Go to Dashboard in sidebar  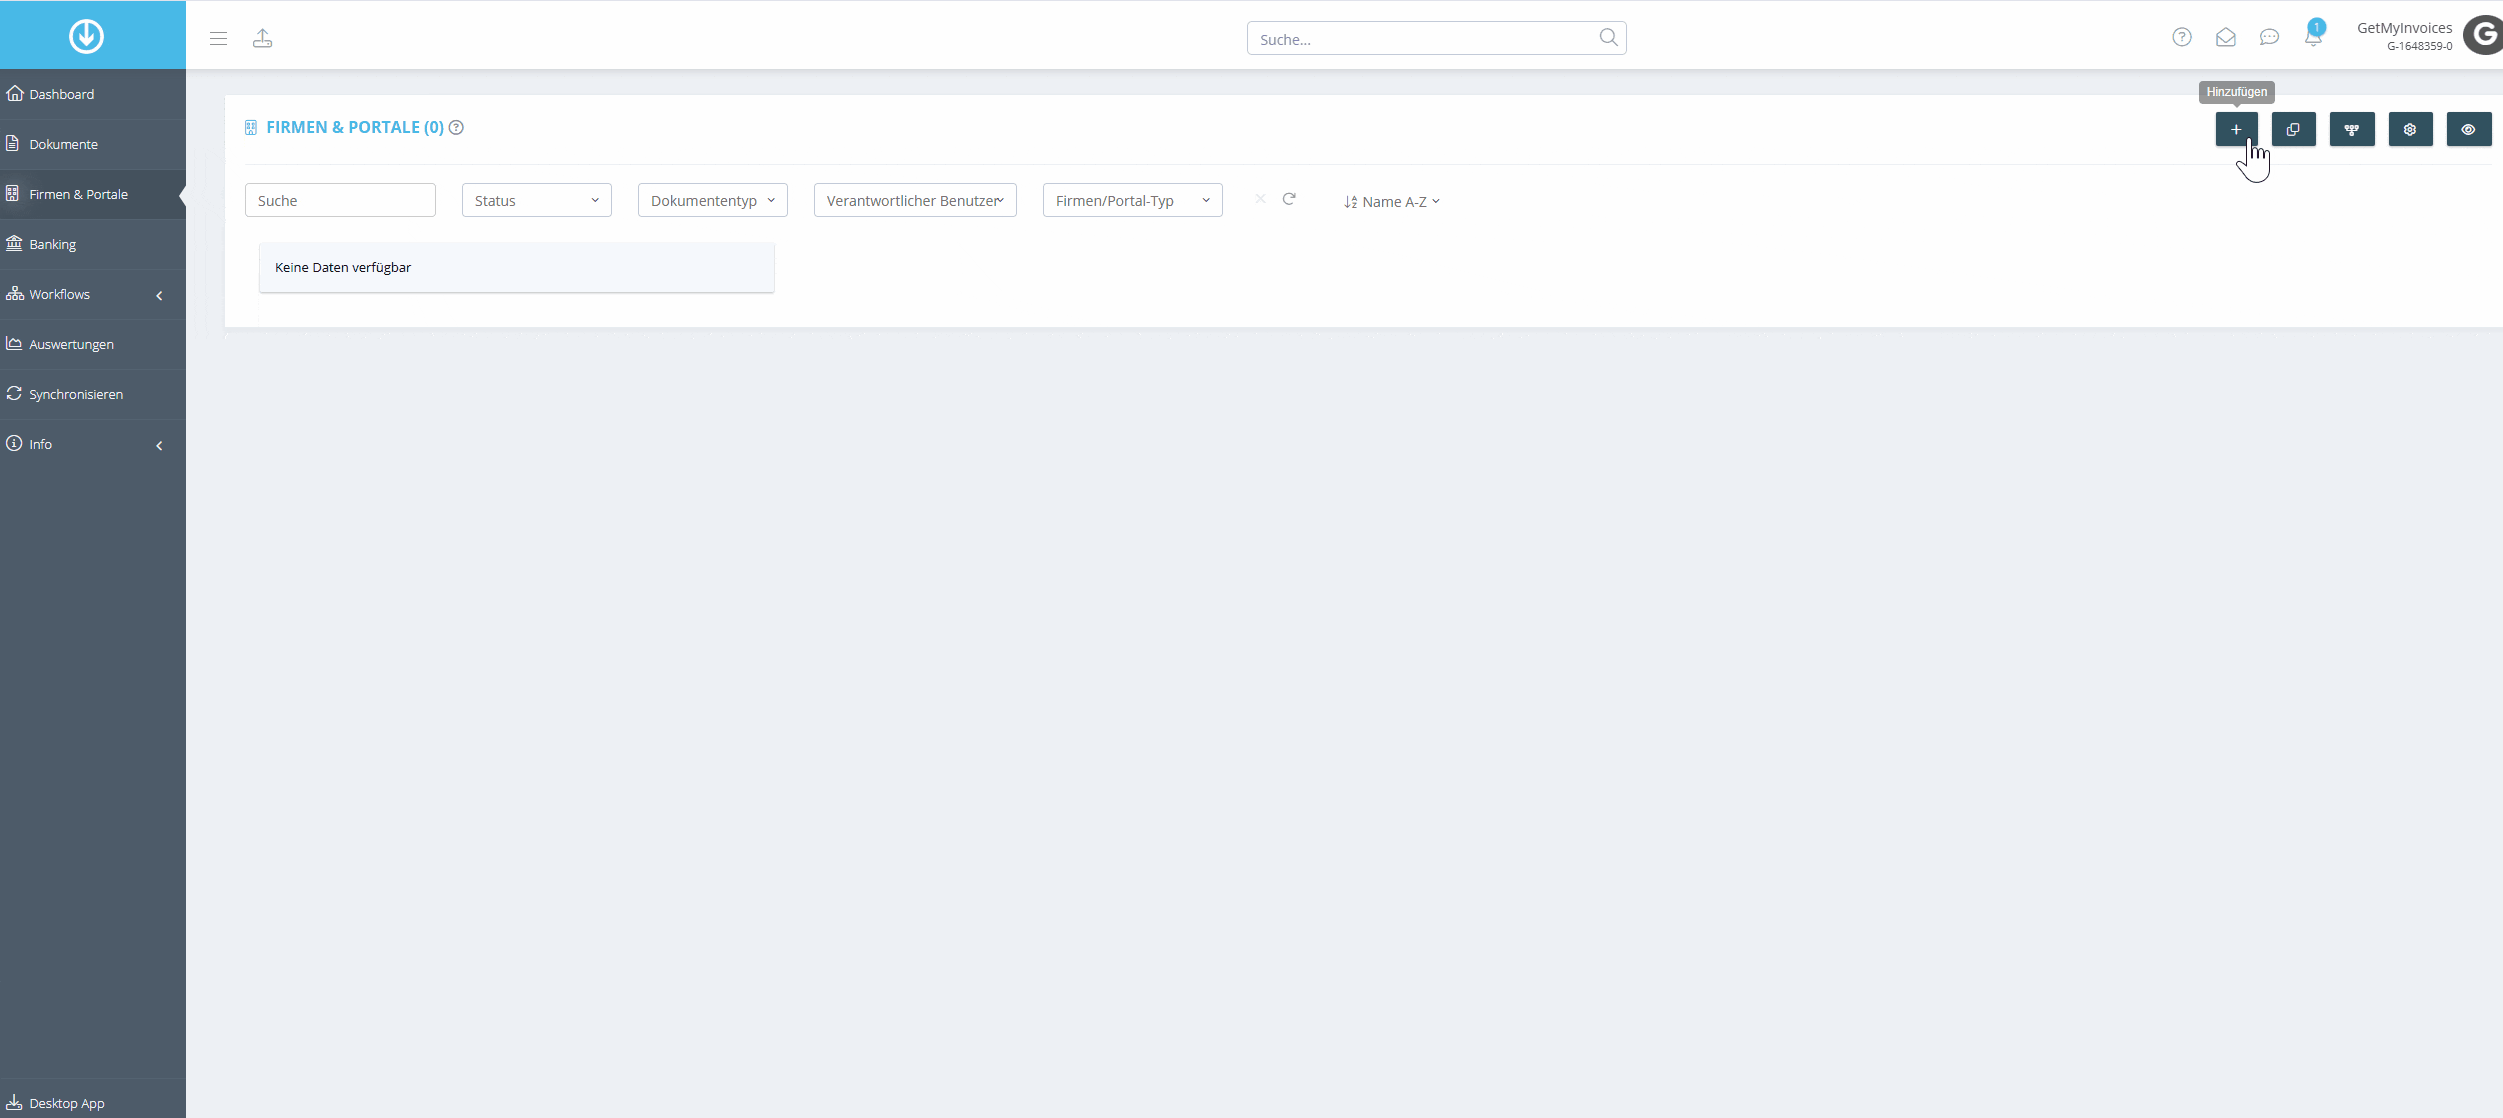pos(93,94)
